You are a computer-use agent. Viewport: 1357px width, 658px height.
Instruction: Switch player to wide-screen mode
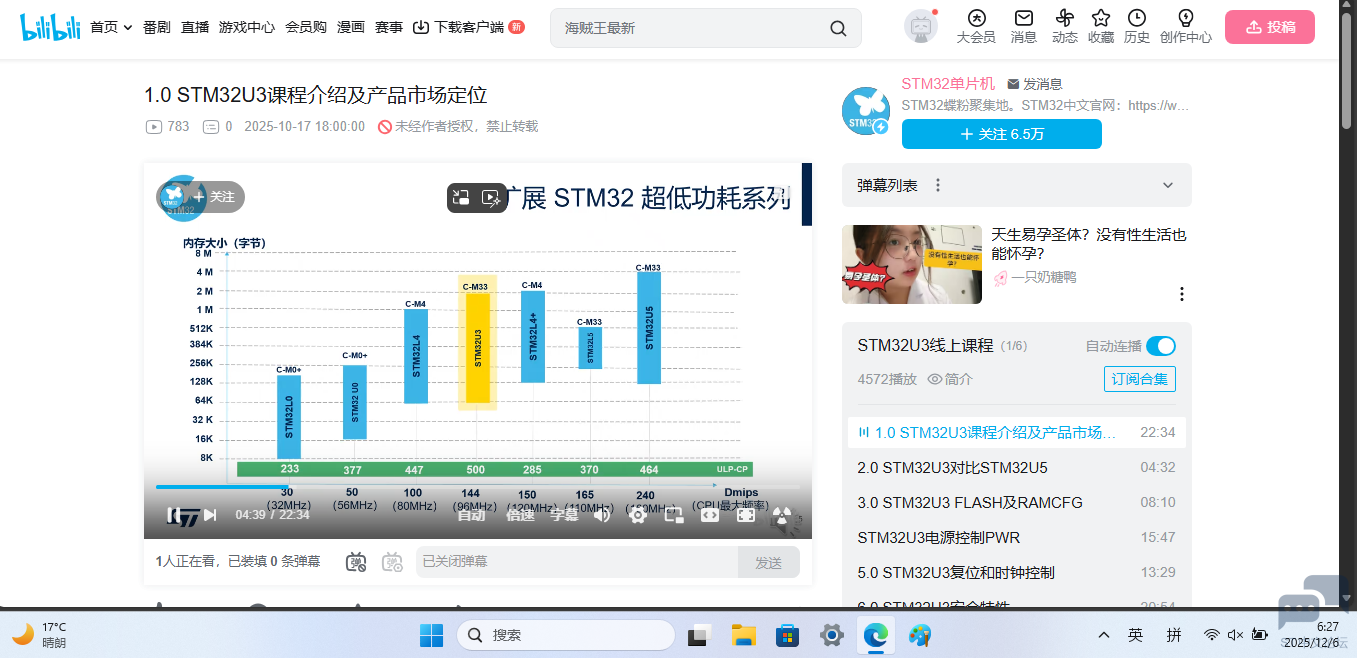pos(709,515)
